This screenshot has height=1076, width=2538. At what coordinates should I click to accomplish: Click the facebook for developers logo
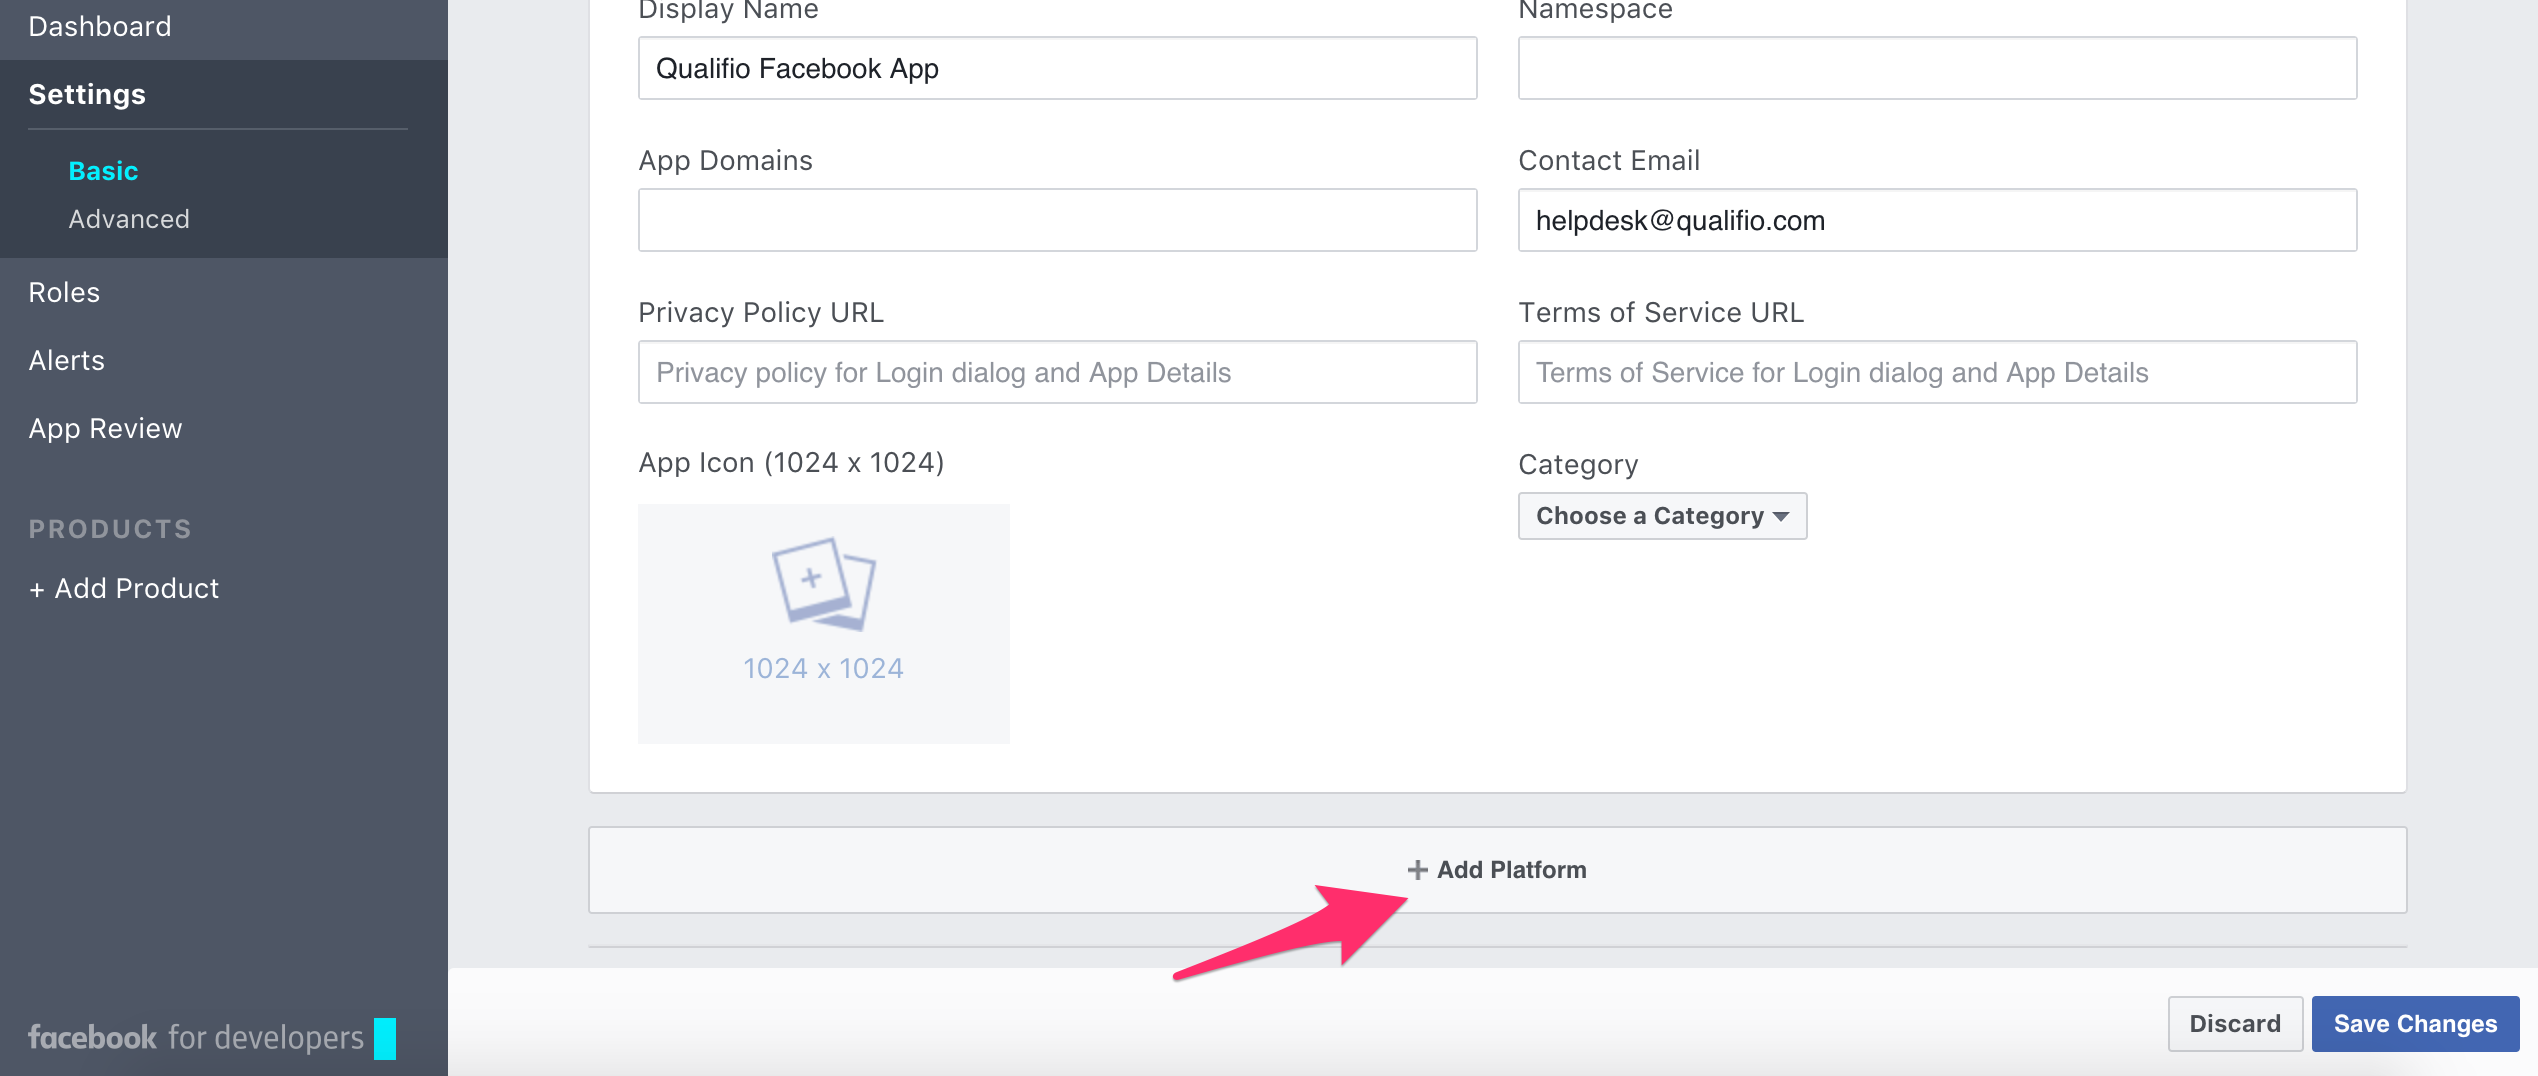195,1038
